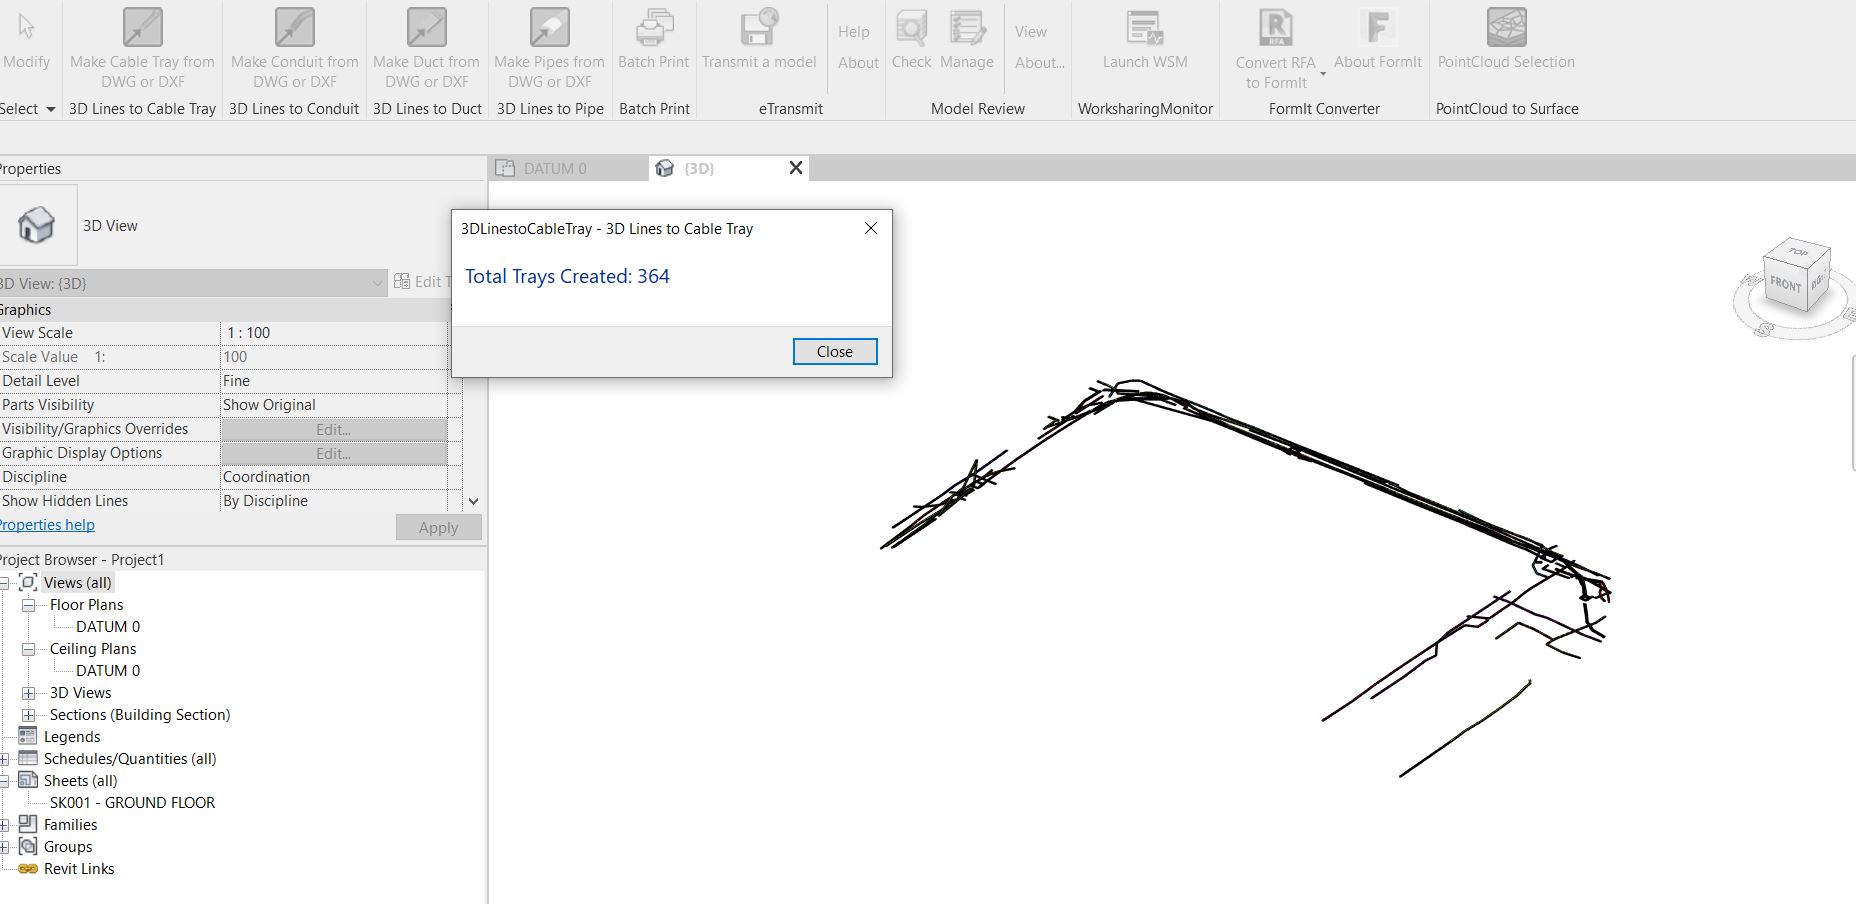Select the {3D} view tab

[699, 168]
